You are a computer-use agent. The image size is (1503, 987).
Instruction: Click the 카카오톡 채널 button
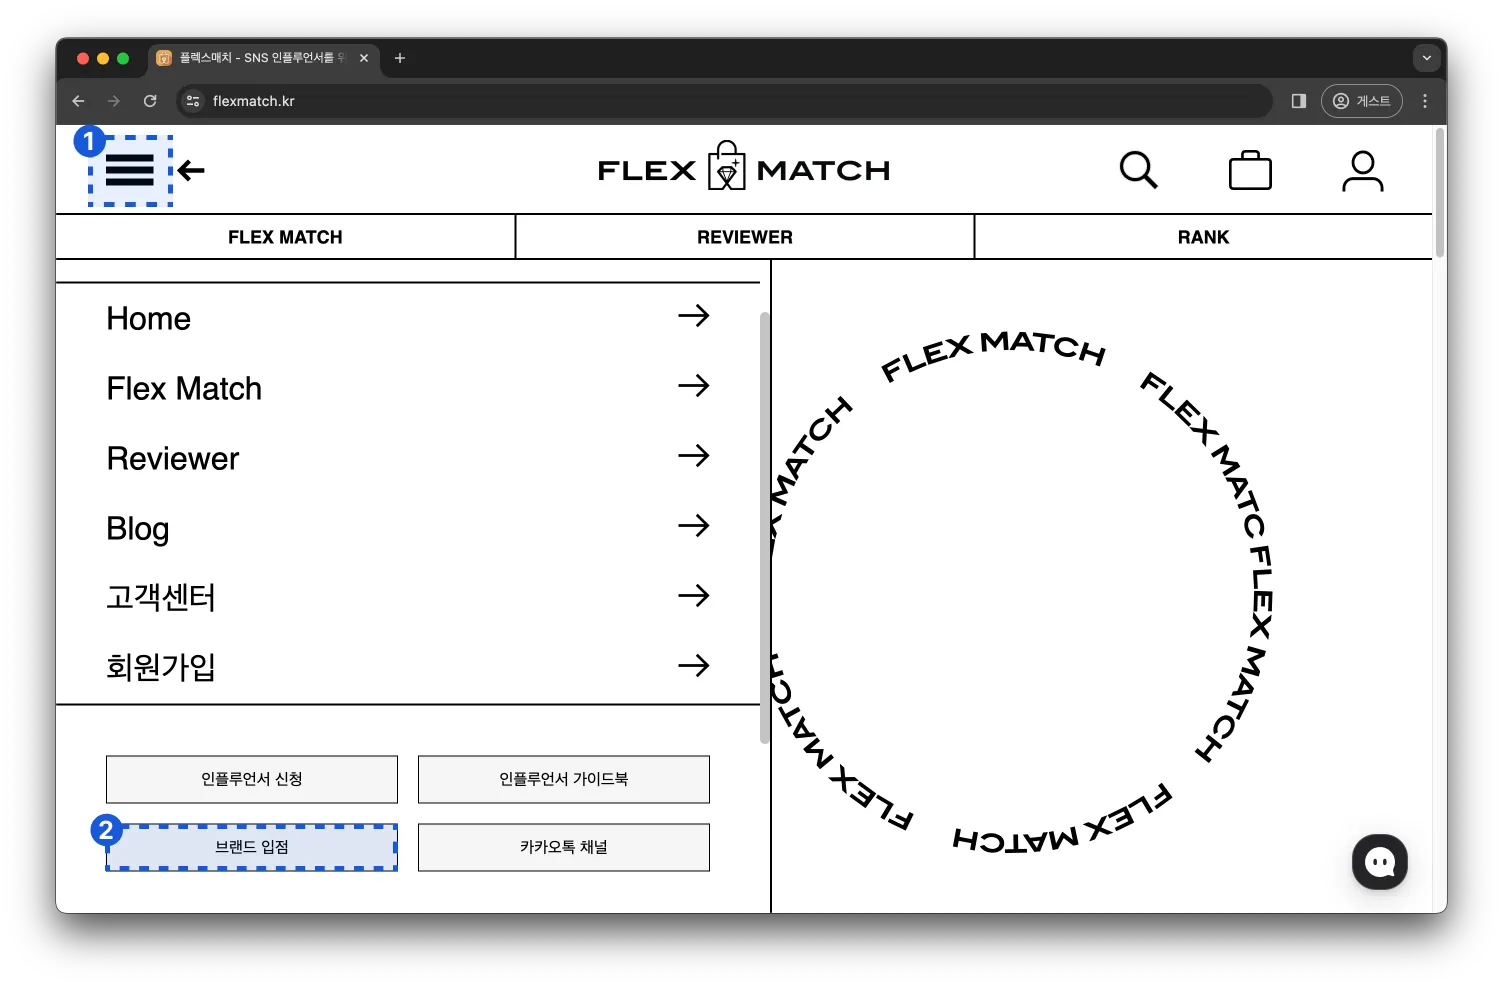564,847
